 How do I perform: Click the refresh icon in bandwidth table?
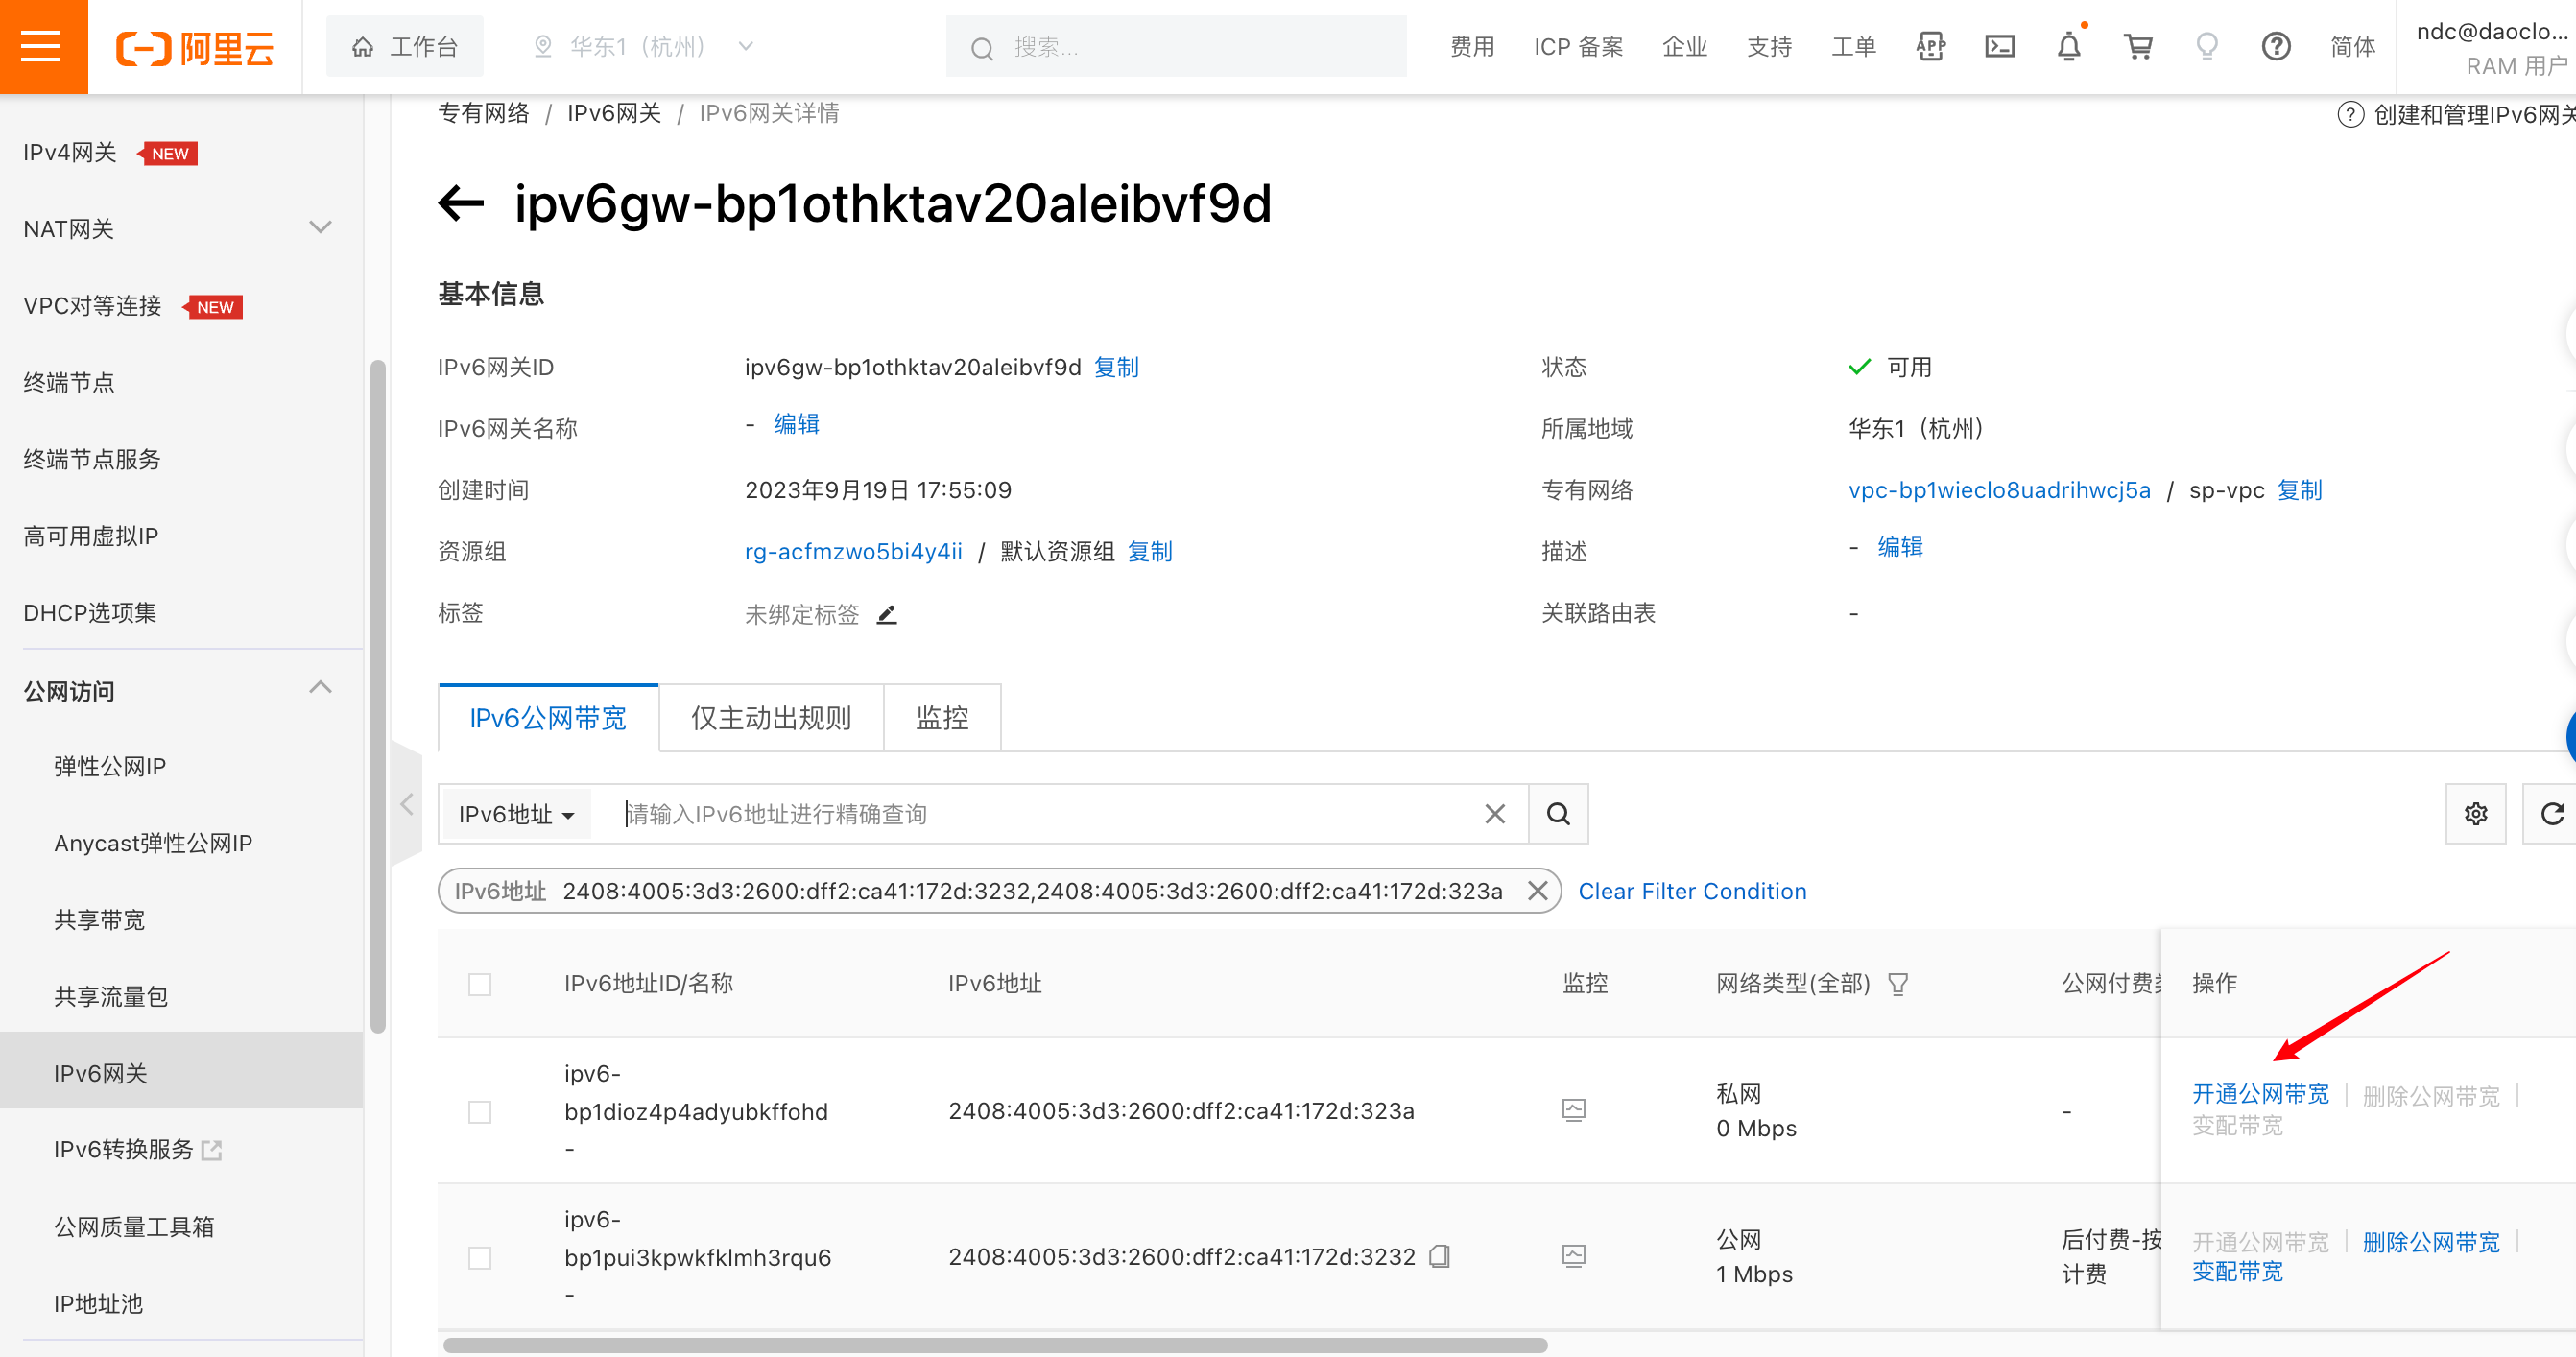[x=2552, y=814]
